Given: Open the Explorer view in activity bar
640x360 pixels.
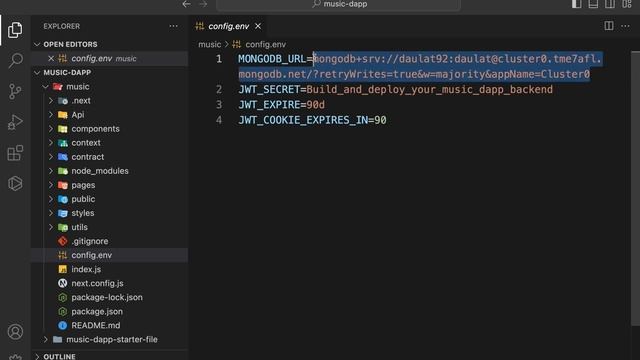Looking at the screenshot, I should point(15,30).
